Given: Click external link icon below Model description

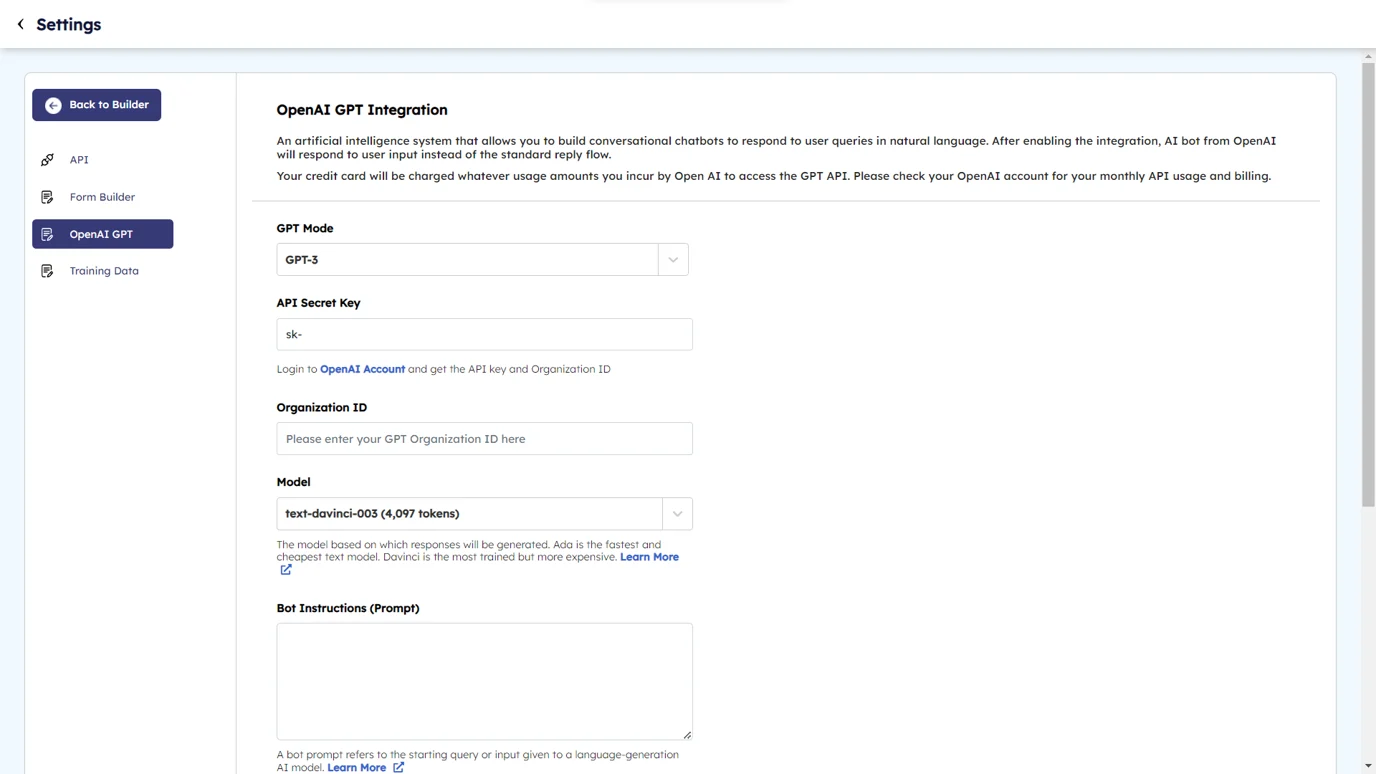Looking at the screenshot, I should coord(286,570).
